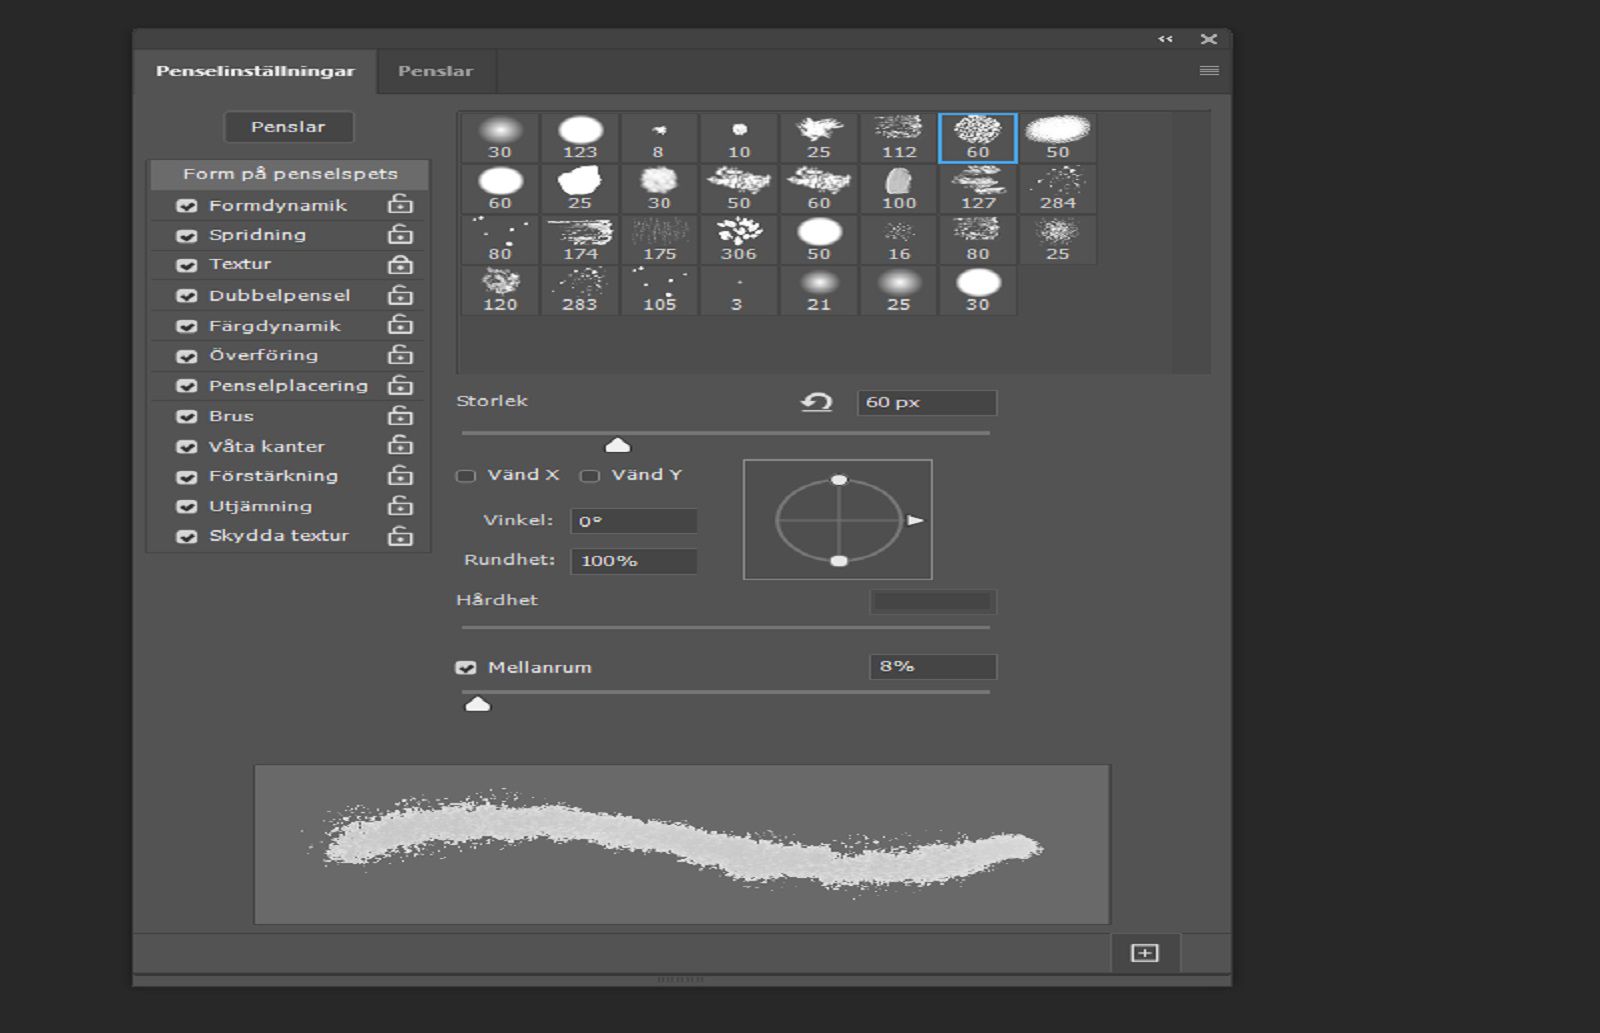This screenshot has width=1600, height=1033.
Task: Switch to the Penslar tab
Action: tap(435, 71)
